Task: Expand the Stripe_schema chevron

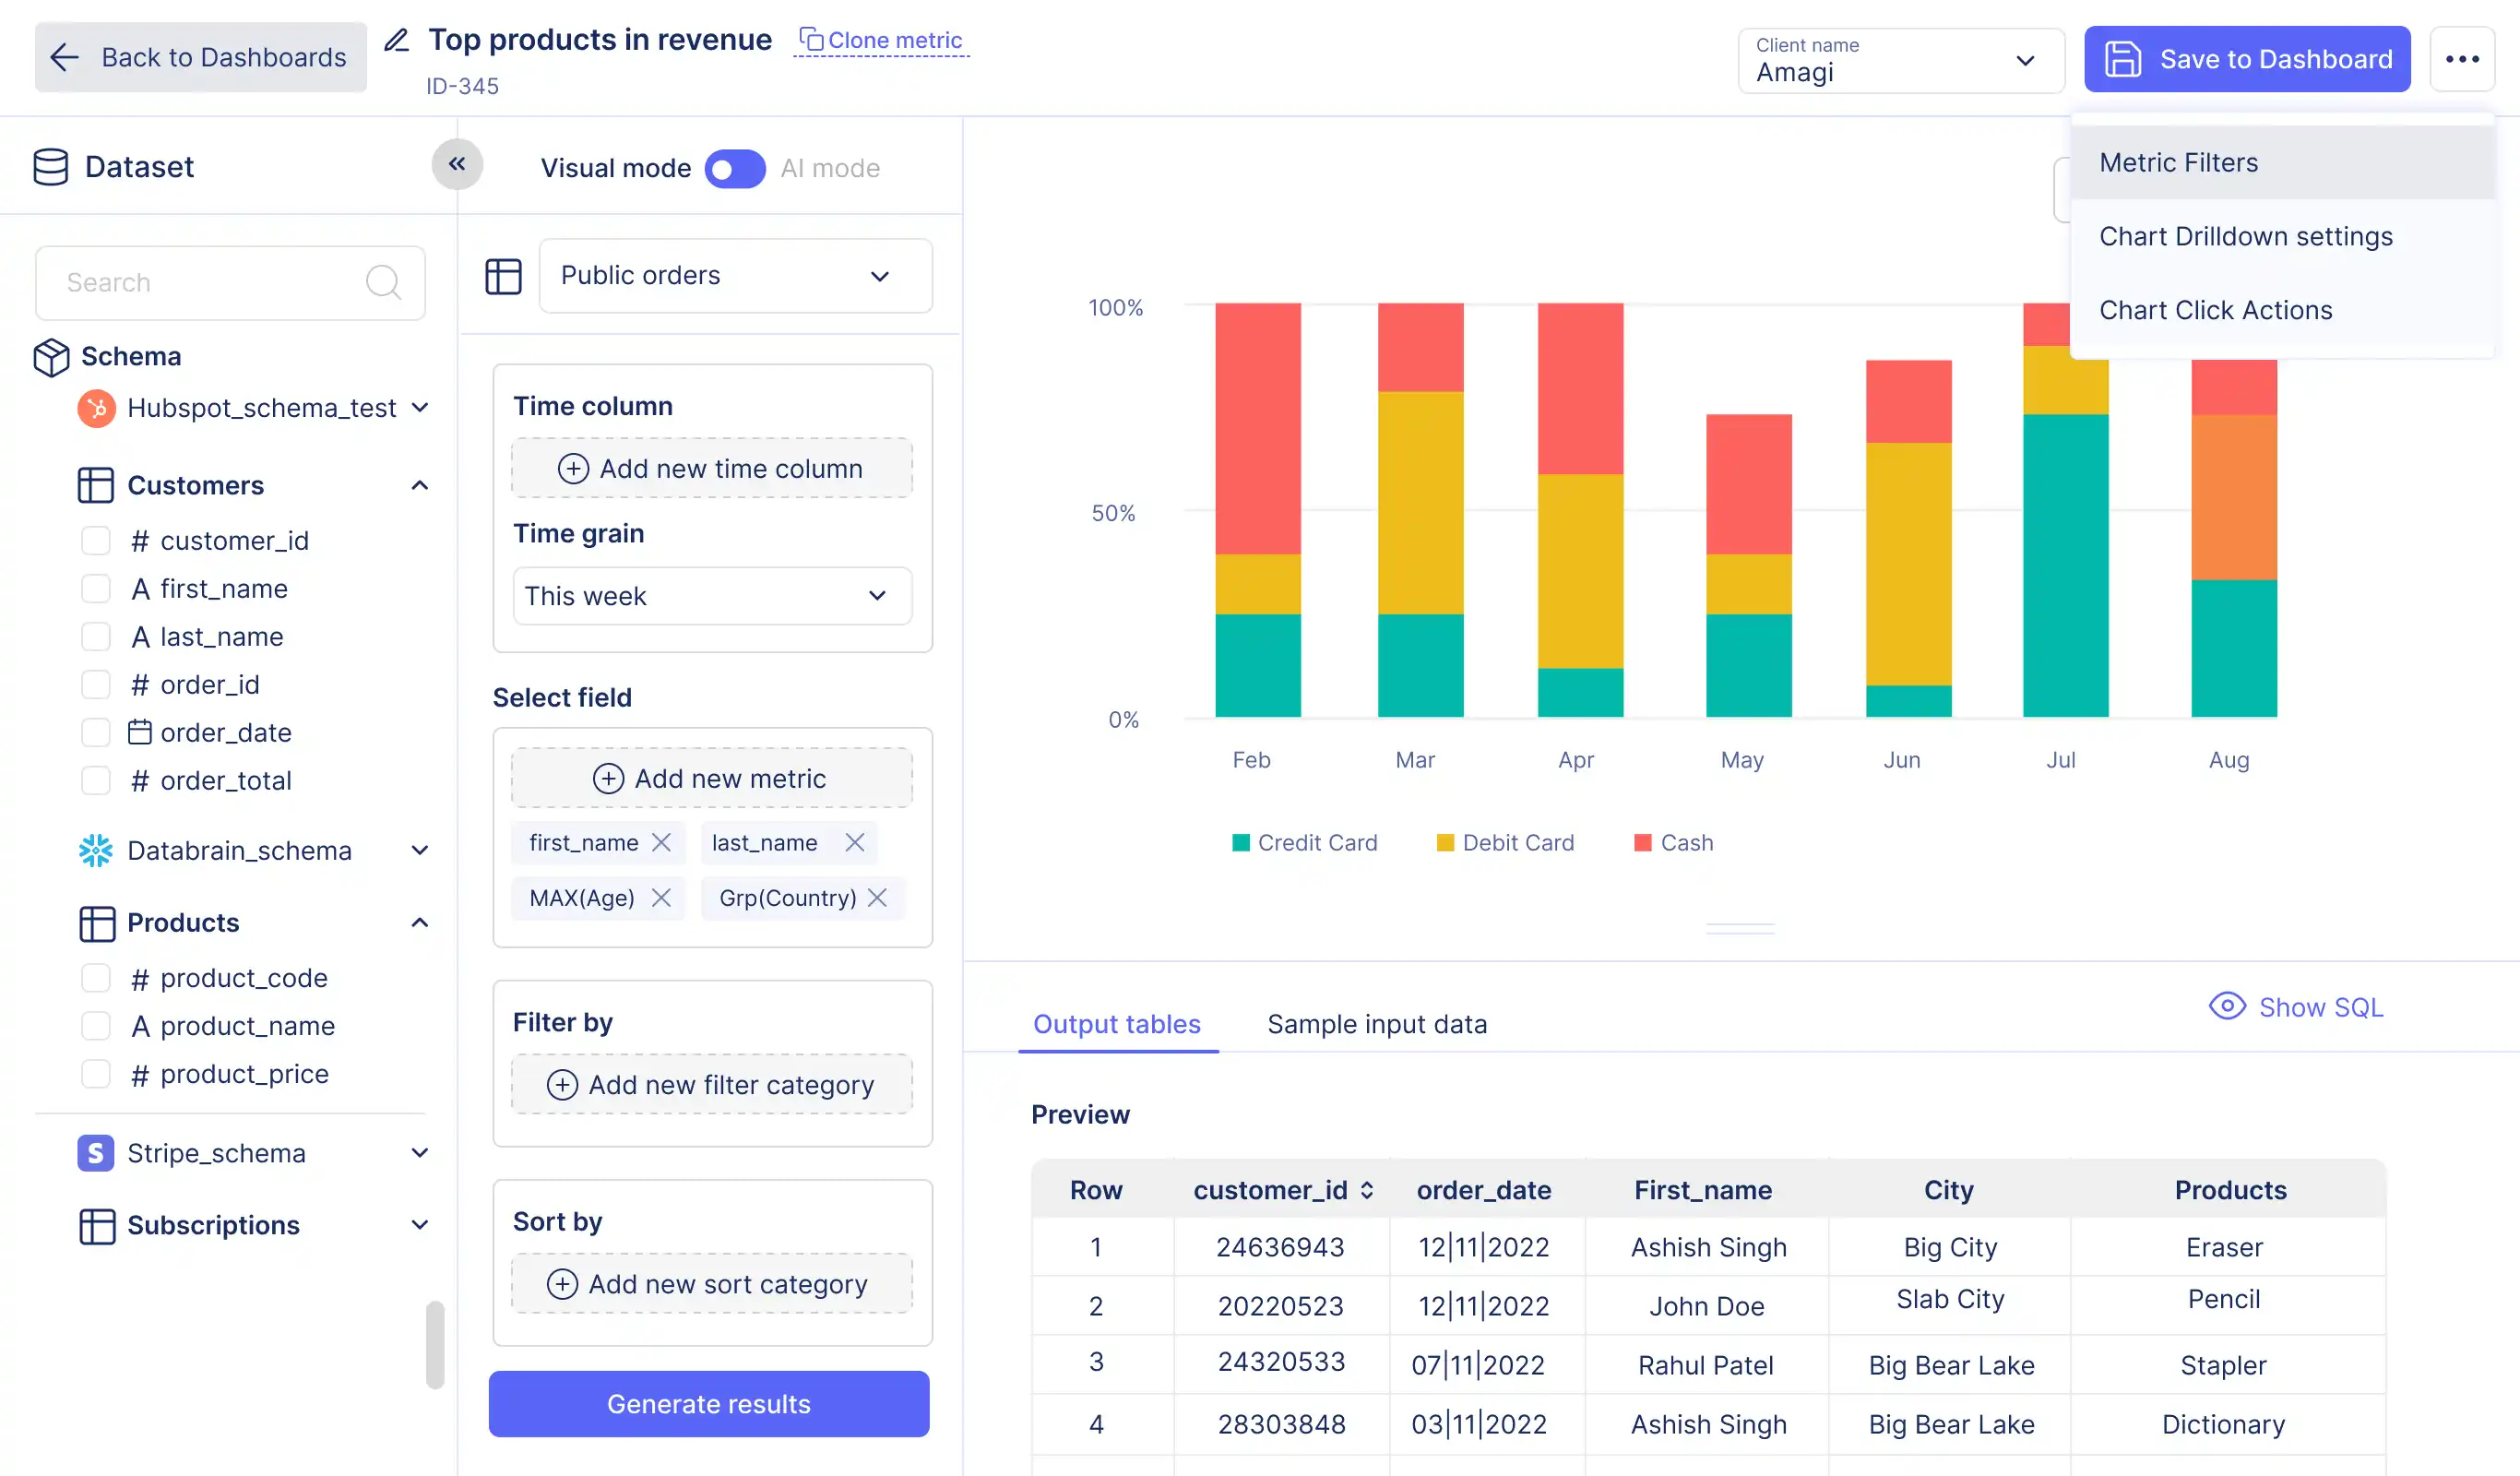Action: pos(420,1153)
